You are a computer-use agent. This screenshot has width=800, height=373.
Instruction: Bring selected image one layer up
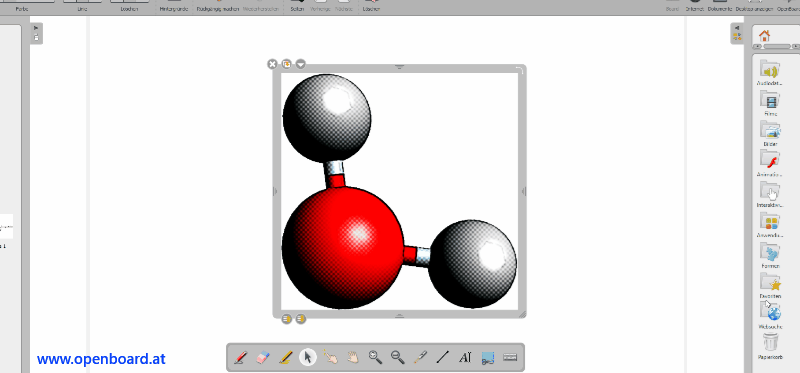286,319
